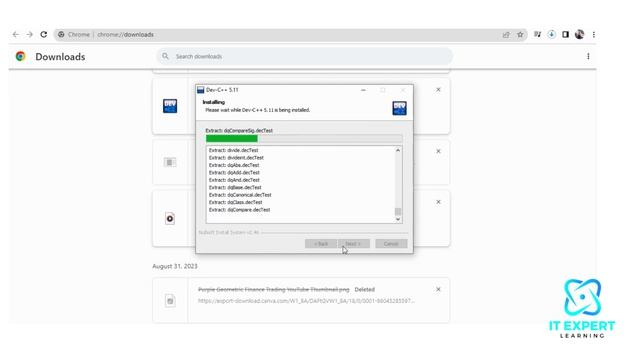The height and width of the screenshot is (360, 640).
Task: Click the Dev-C++ file icon in downloads list
Action: [170, 106]
